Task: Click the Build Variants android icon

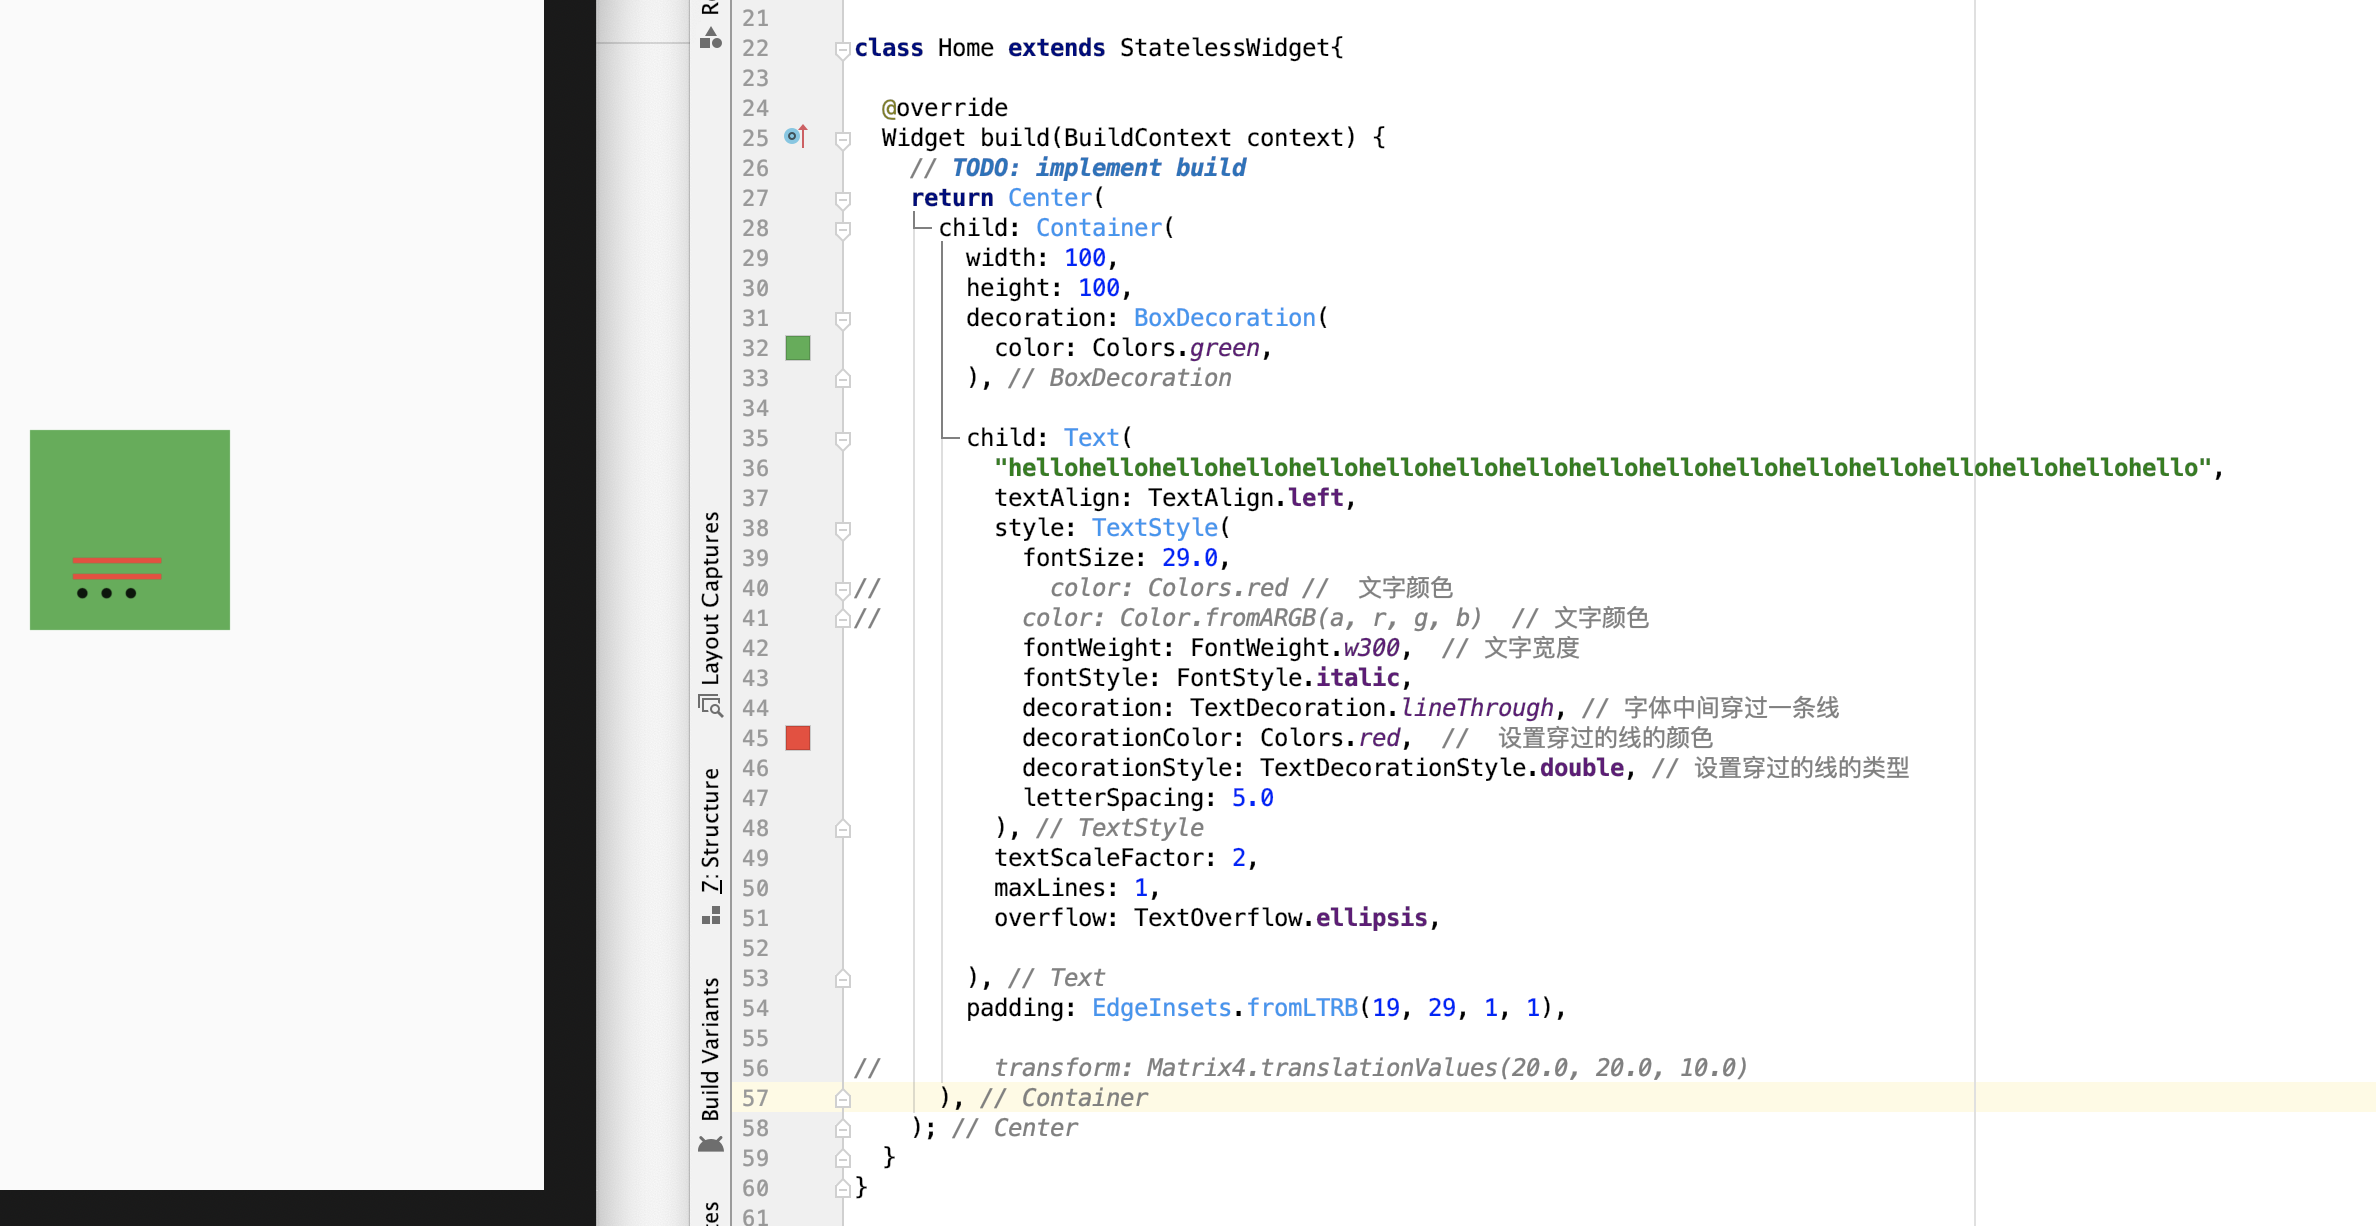Action: pyautogui.click(x=710, y=1144)
